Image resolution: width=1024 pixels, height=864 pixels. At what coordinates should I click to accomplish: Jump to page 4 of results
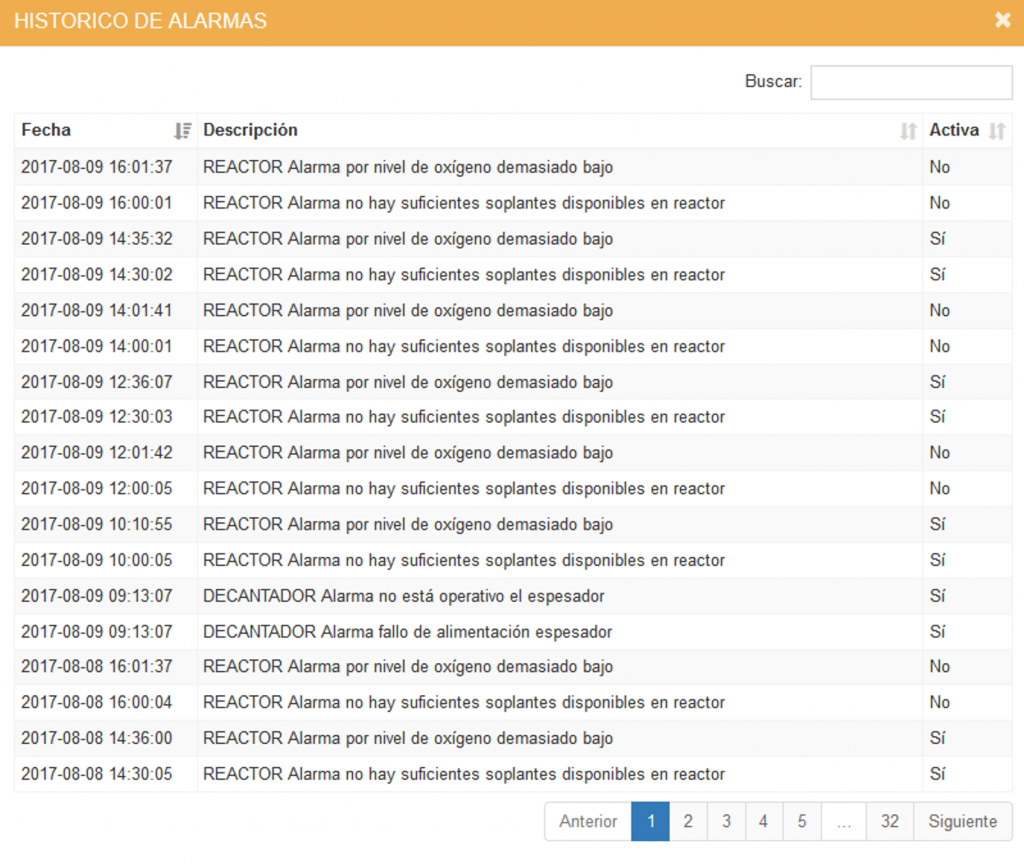click(763, 821)
